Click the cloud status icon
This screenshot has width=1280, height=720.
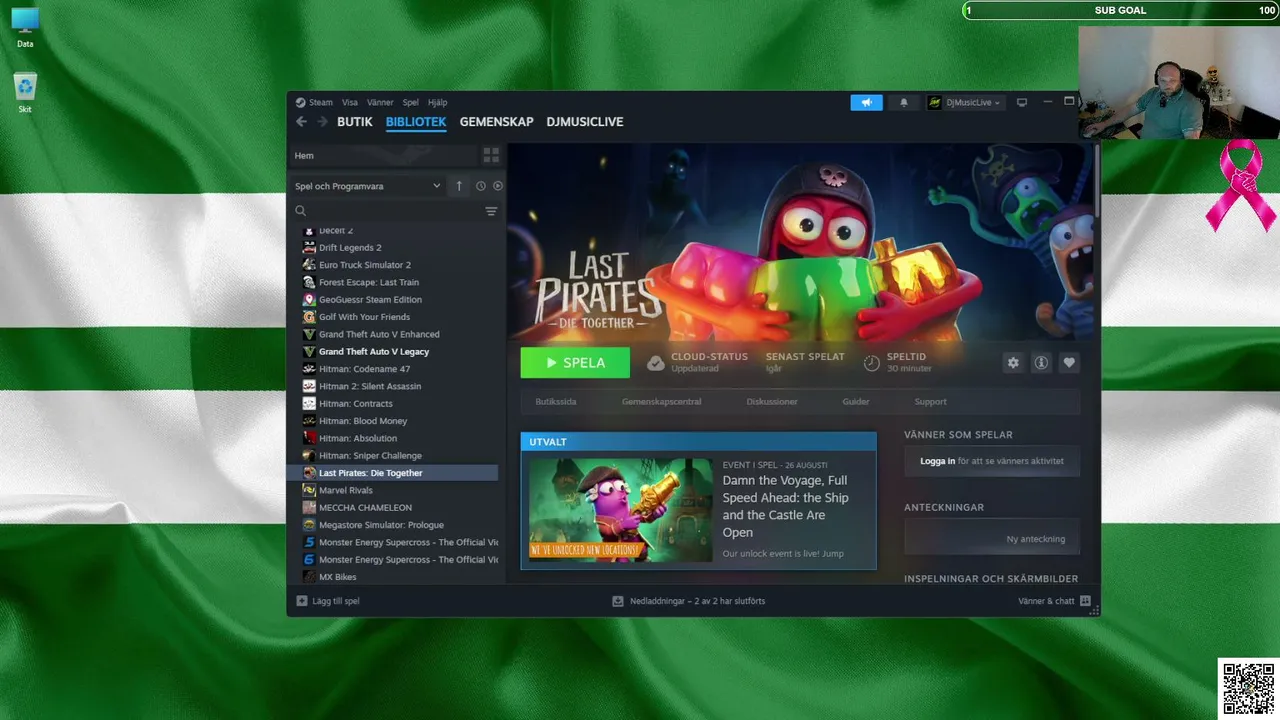[655, 363]
